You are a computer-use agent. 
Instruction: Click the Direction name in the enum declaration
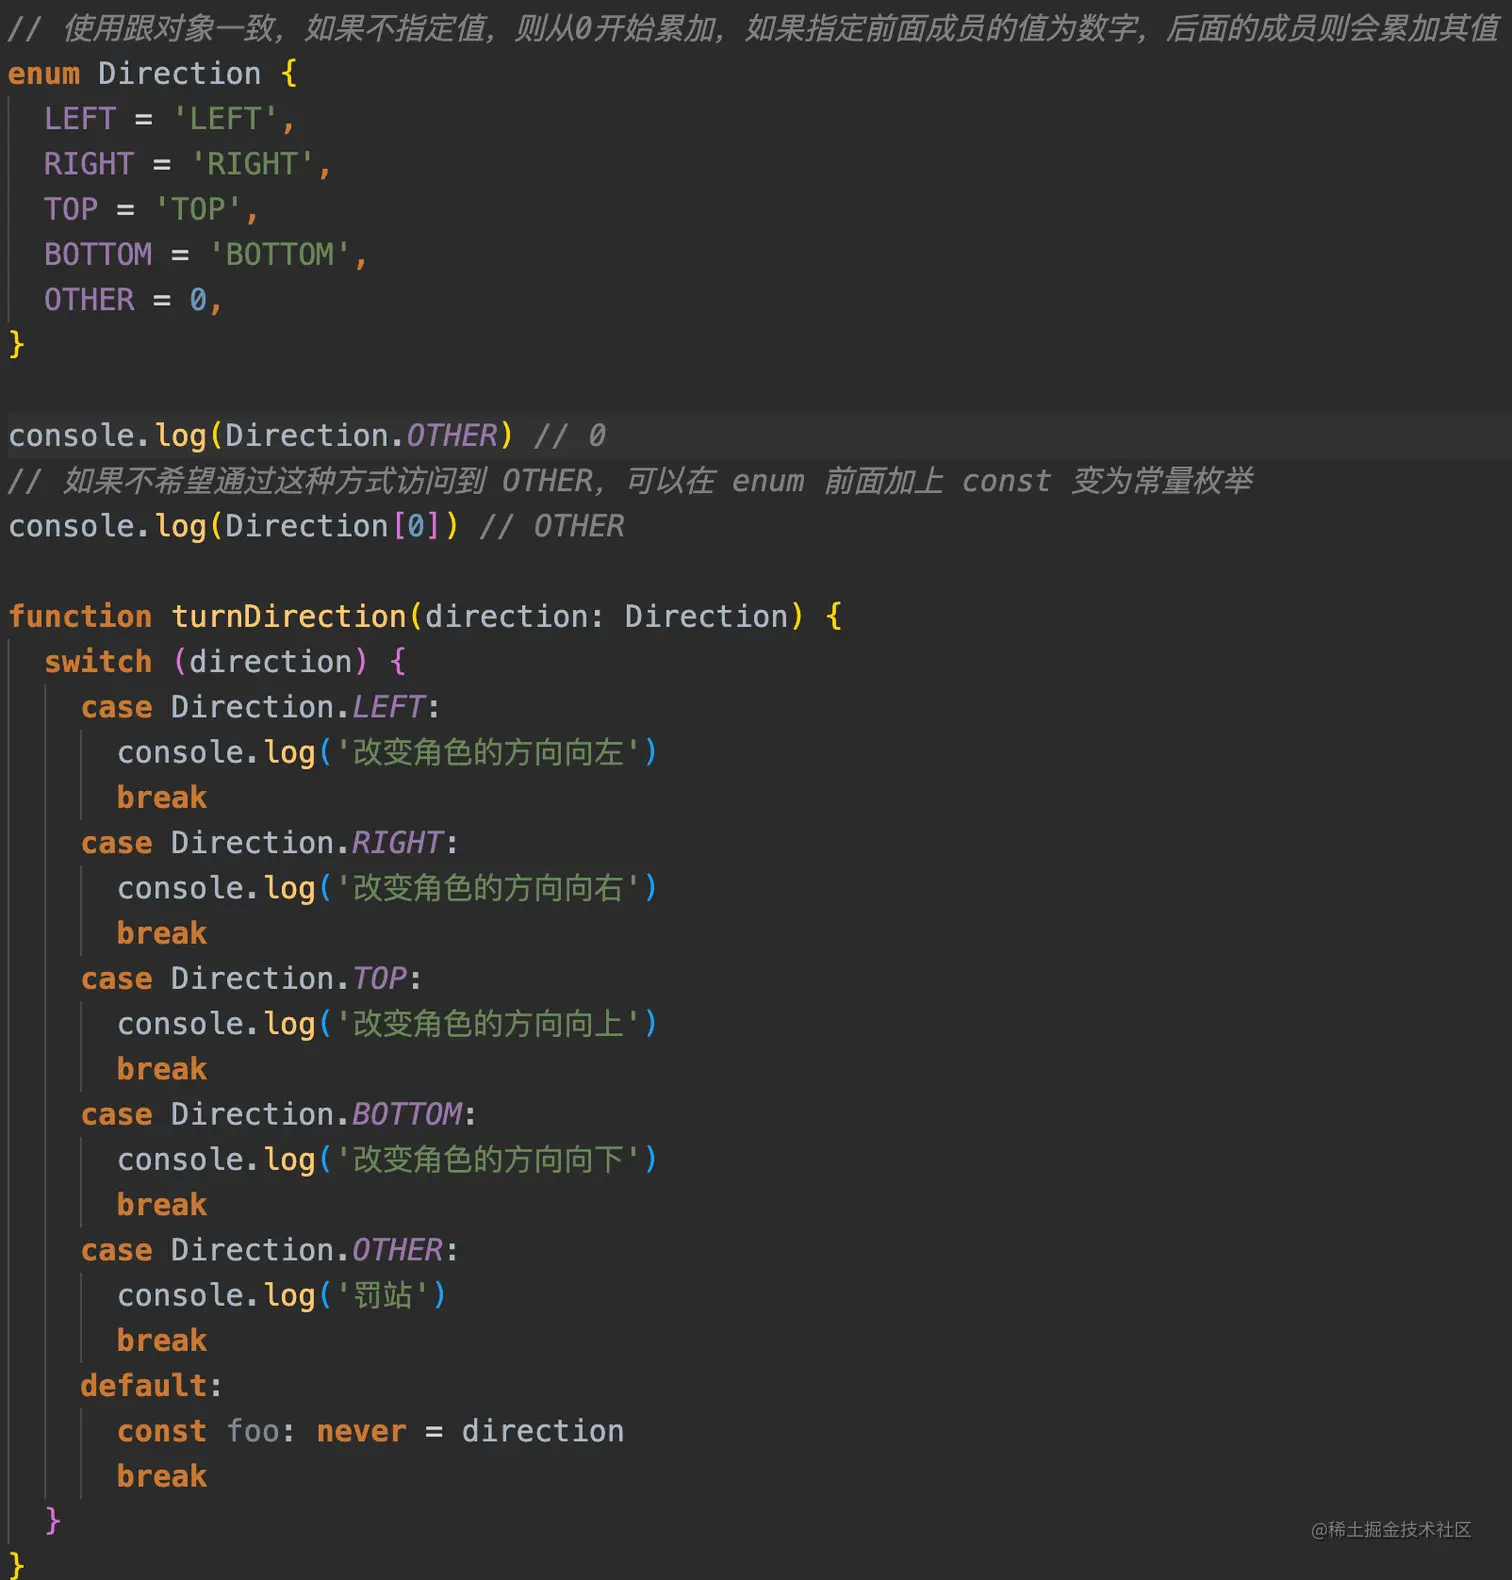[179, 74]
